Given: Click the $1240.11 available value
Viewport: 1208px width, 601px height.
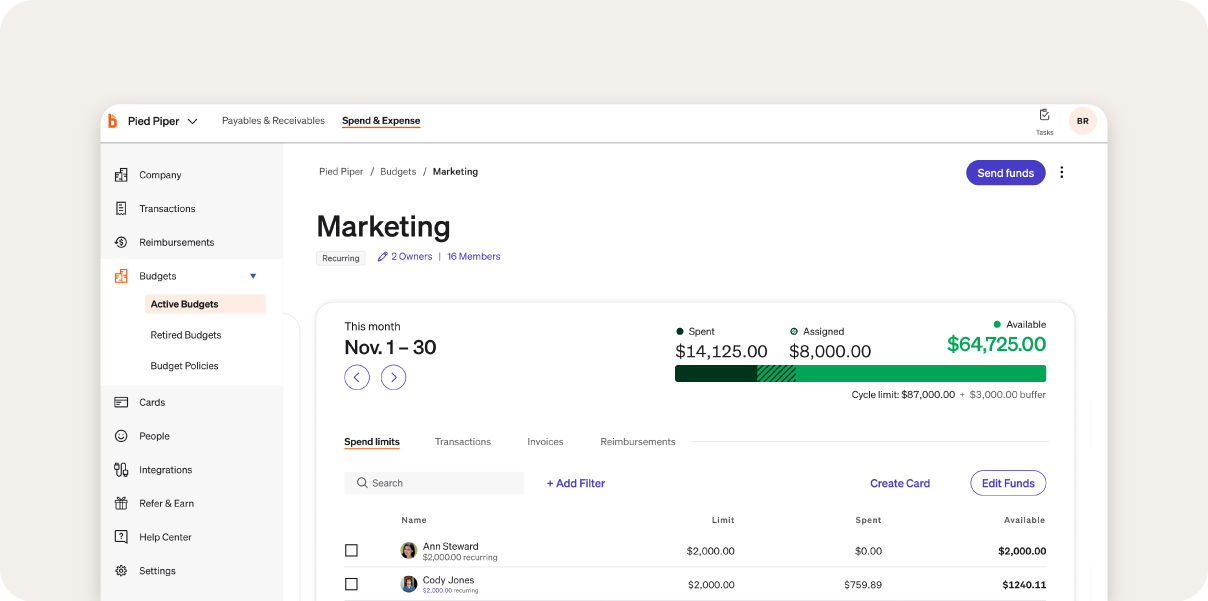Looking at the screenshot, I should click(1024, 585).
